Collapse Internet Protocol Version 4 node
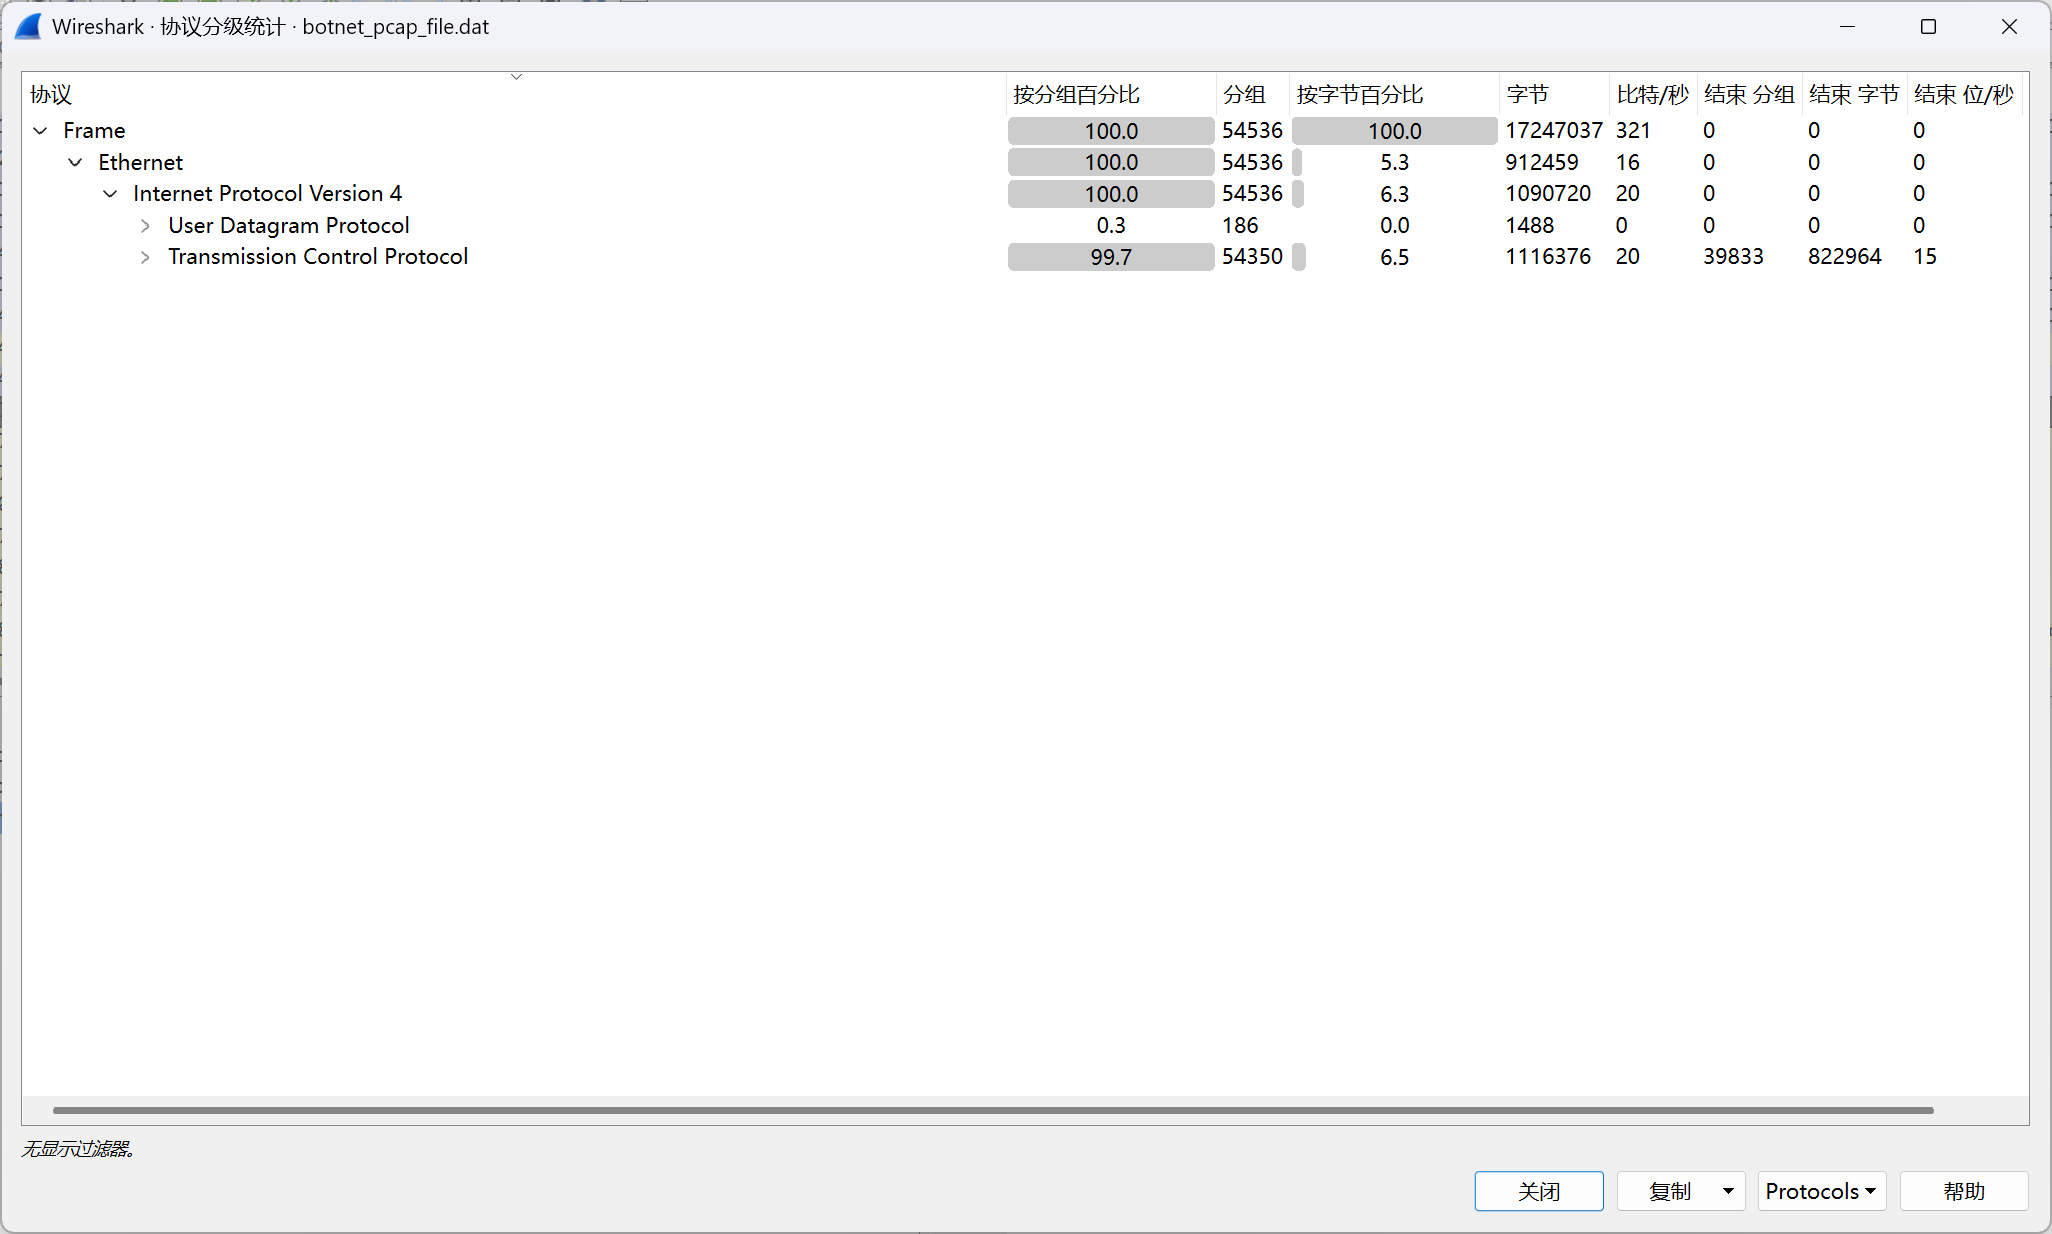This screenshot has height=1234, width=2052. pyautogui.click(x=110, y=194)
